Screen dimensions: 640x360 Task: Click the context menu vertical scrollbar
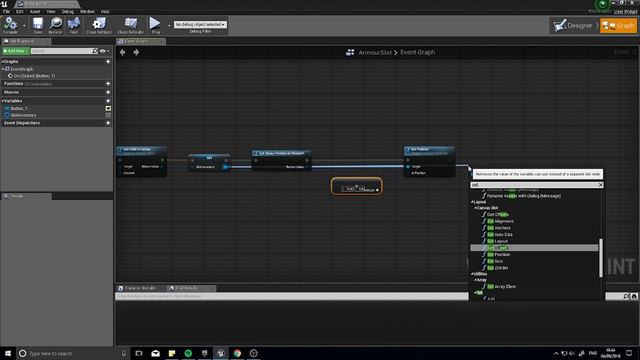(601, 258)
